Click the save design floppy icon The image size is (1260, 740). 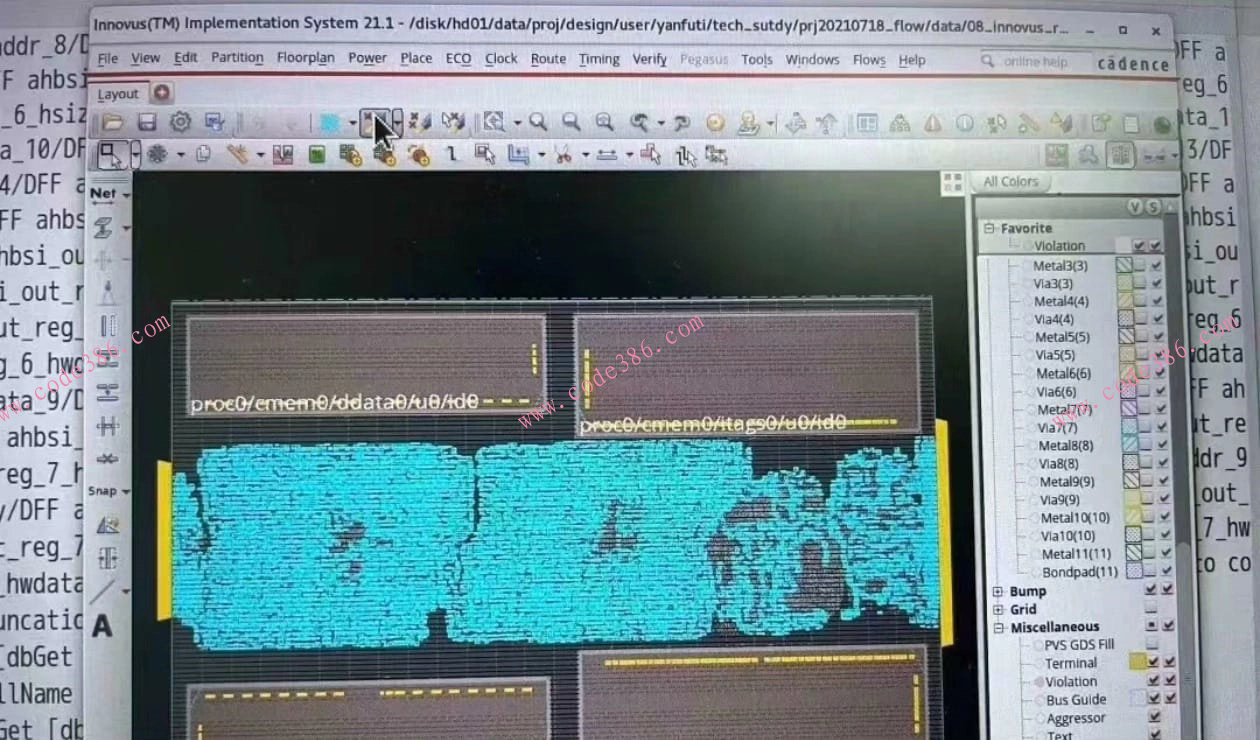tap(146, 122)
